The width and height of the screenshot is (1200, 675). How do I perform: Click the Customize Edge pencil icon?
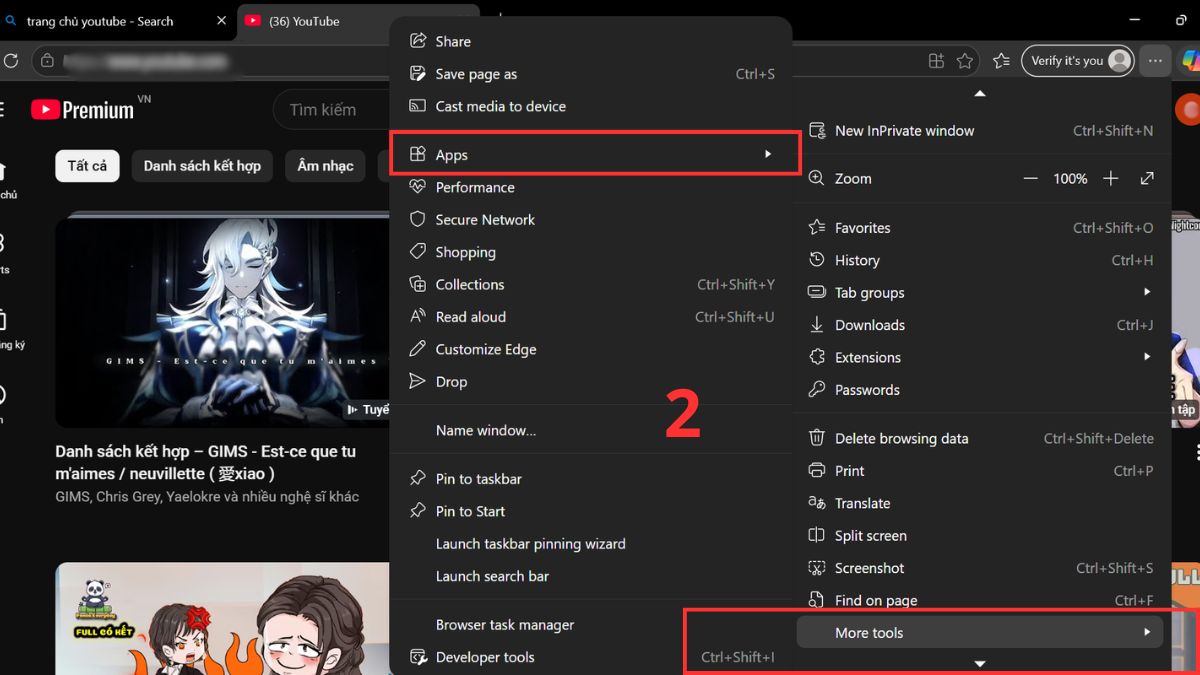418,349
